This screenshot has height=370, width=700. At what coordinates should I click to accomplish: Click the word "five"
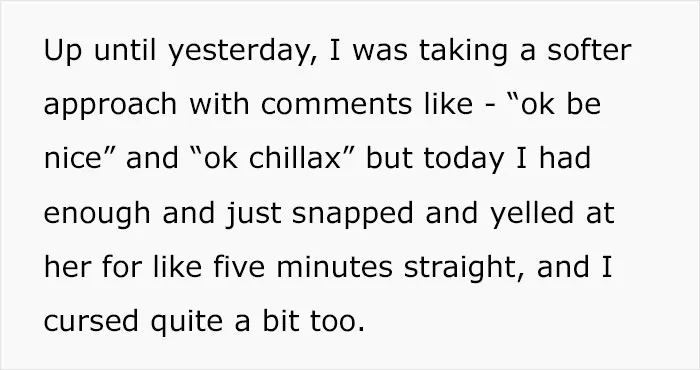(239, 266)
